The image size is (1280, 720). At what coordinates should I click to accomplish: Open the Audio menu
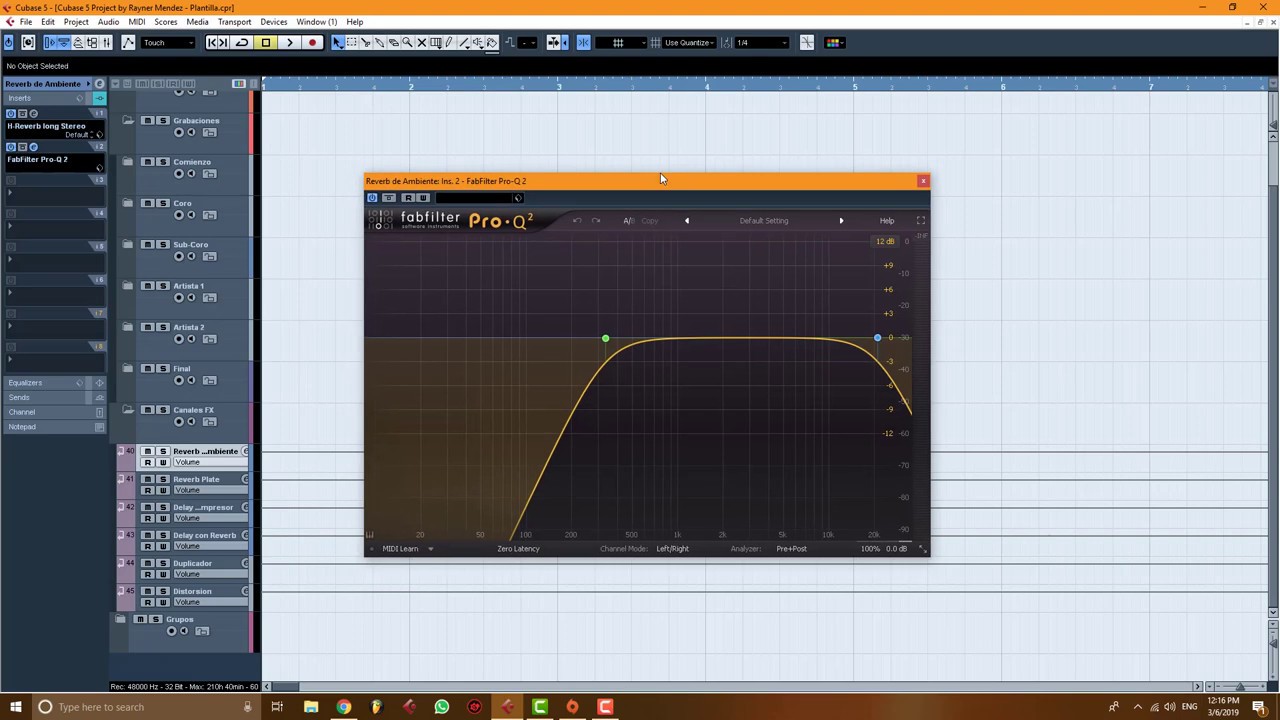click(108, 21)
